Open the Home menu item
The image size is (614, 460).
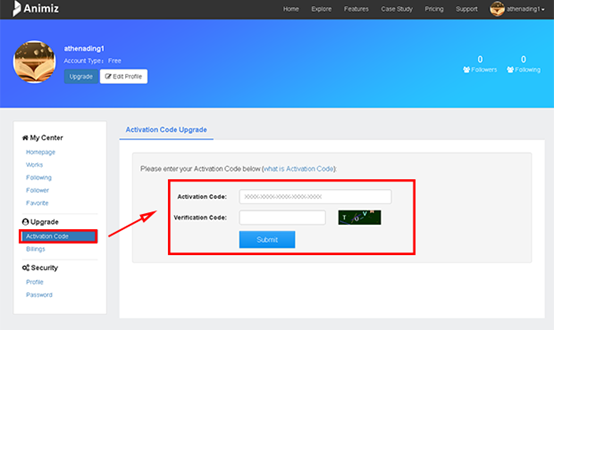[291, 9]
